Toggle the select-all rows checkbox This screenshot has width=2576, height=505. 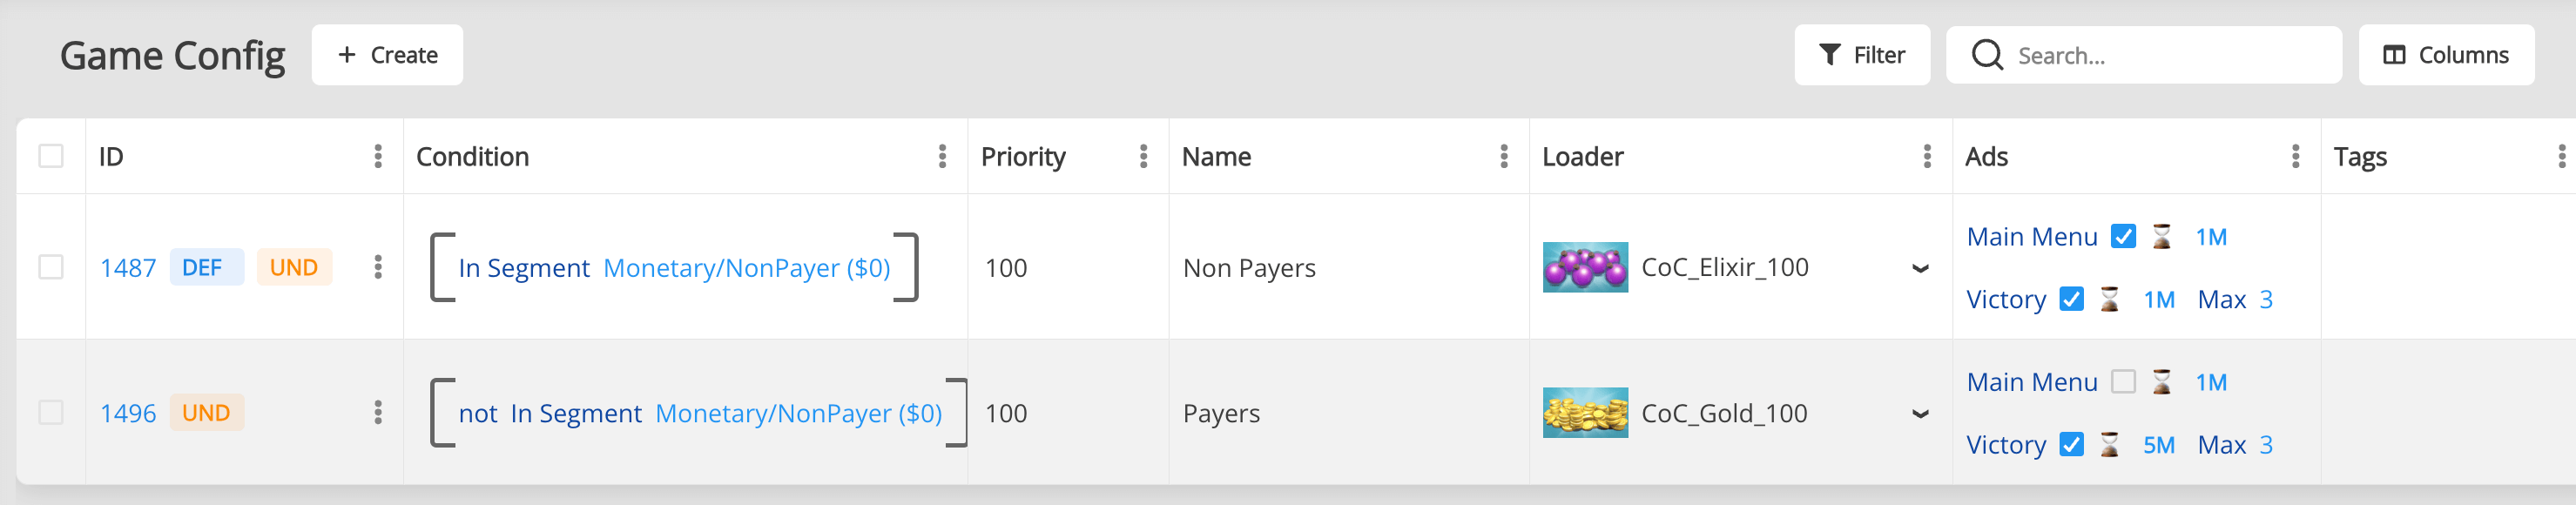pos(51,156)
